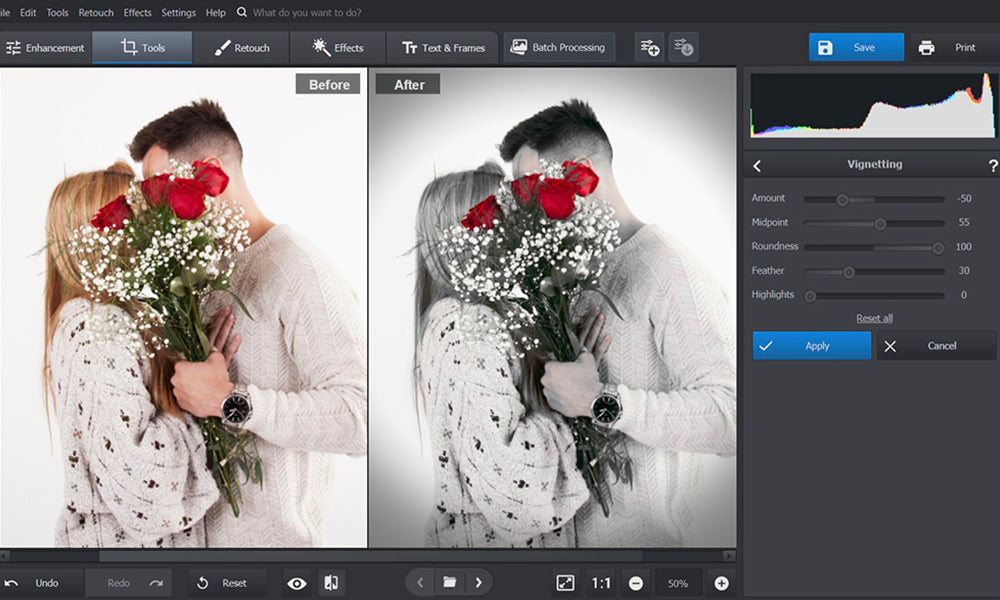Apply the vignette settings
Image resolution: width=1000 pixels, height=600 pixels.
(811, 345)
